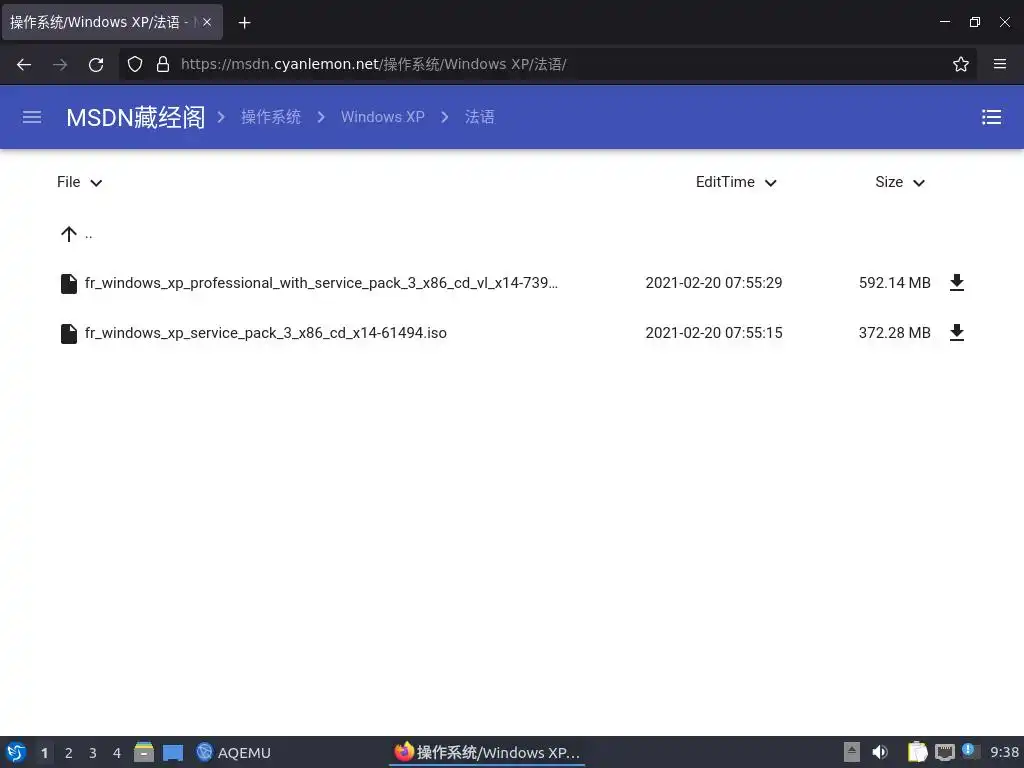The image size is (1024, 768).
Task: Switch to workspace 4
Action: (117, 753)
